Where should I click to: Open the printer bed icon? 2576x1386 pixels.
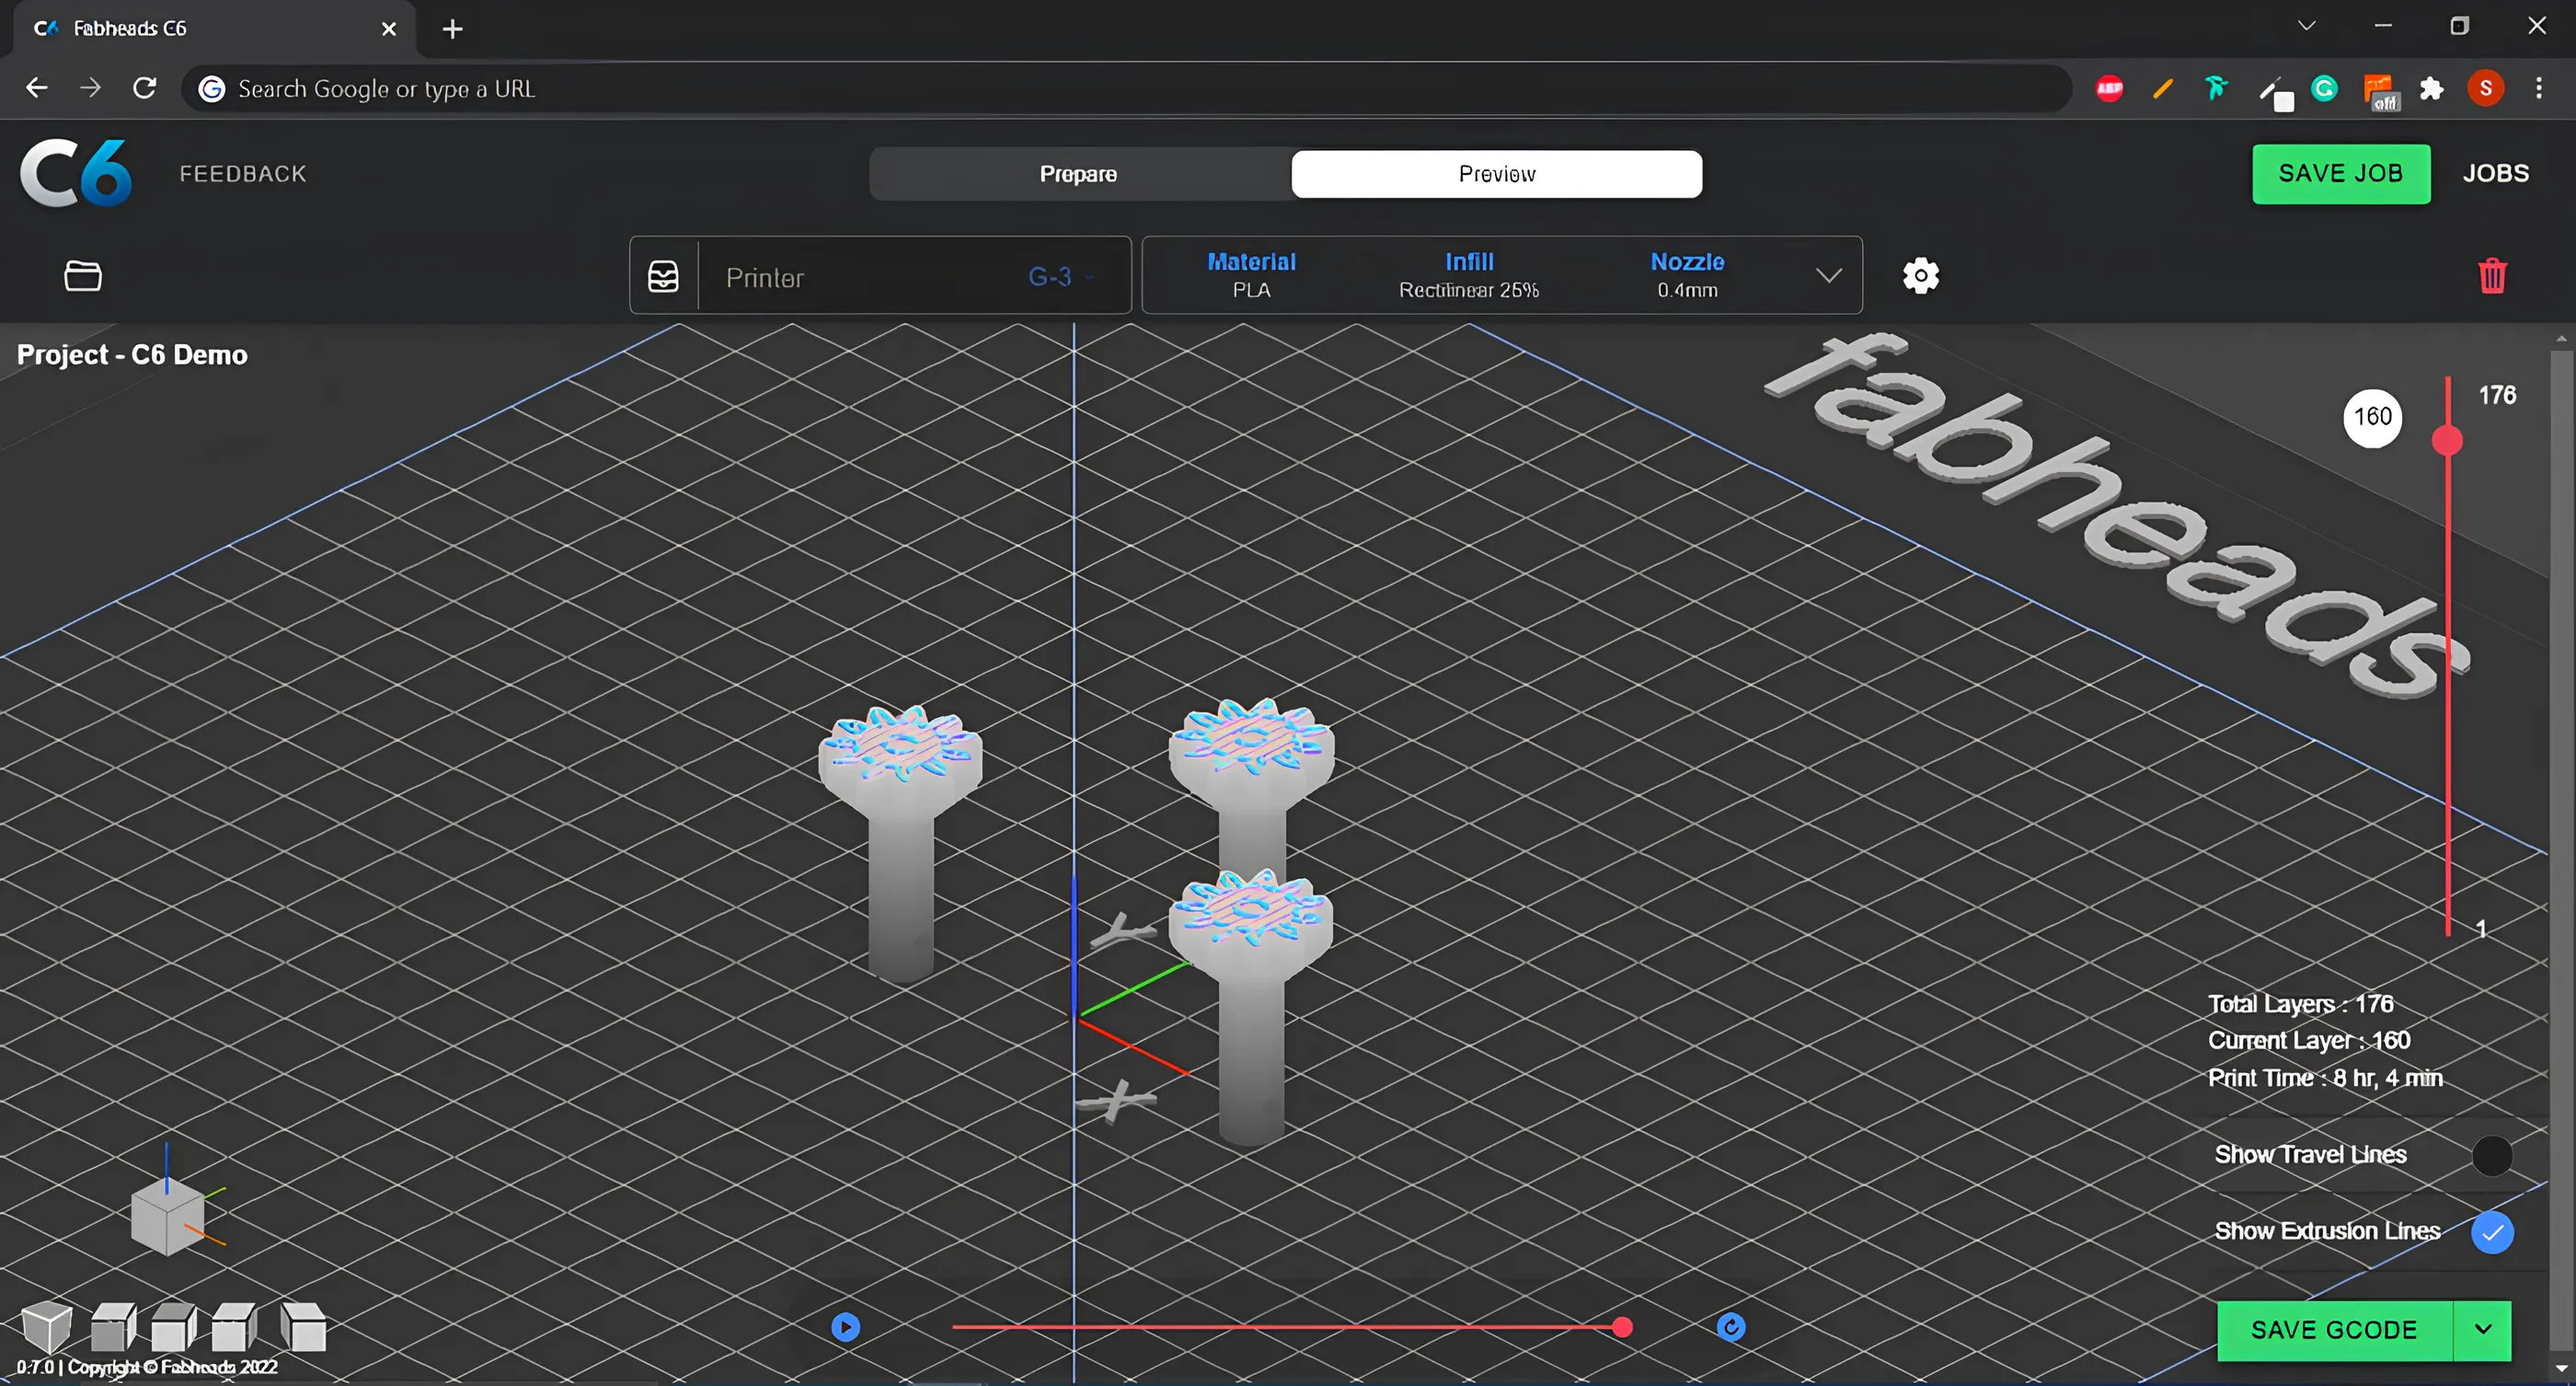tap(663, 276)
